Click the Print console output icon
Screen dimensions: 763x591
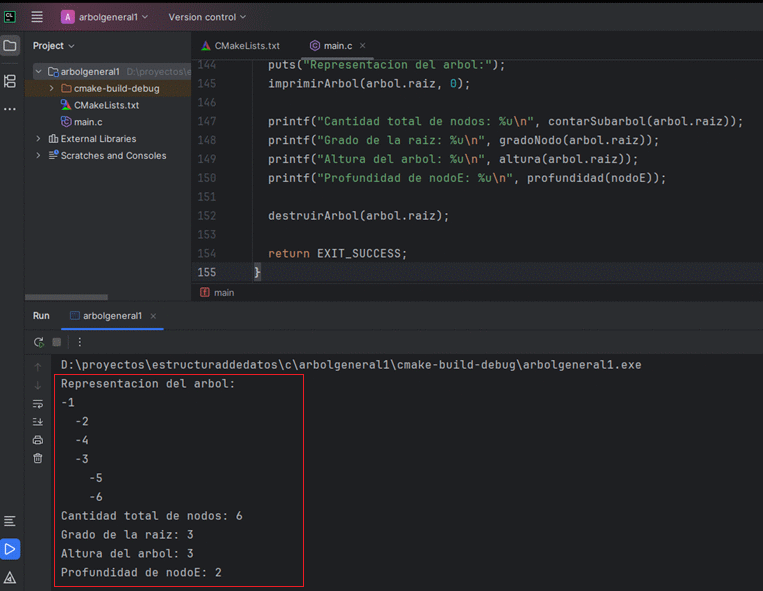38,439
